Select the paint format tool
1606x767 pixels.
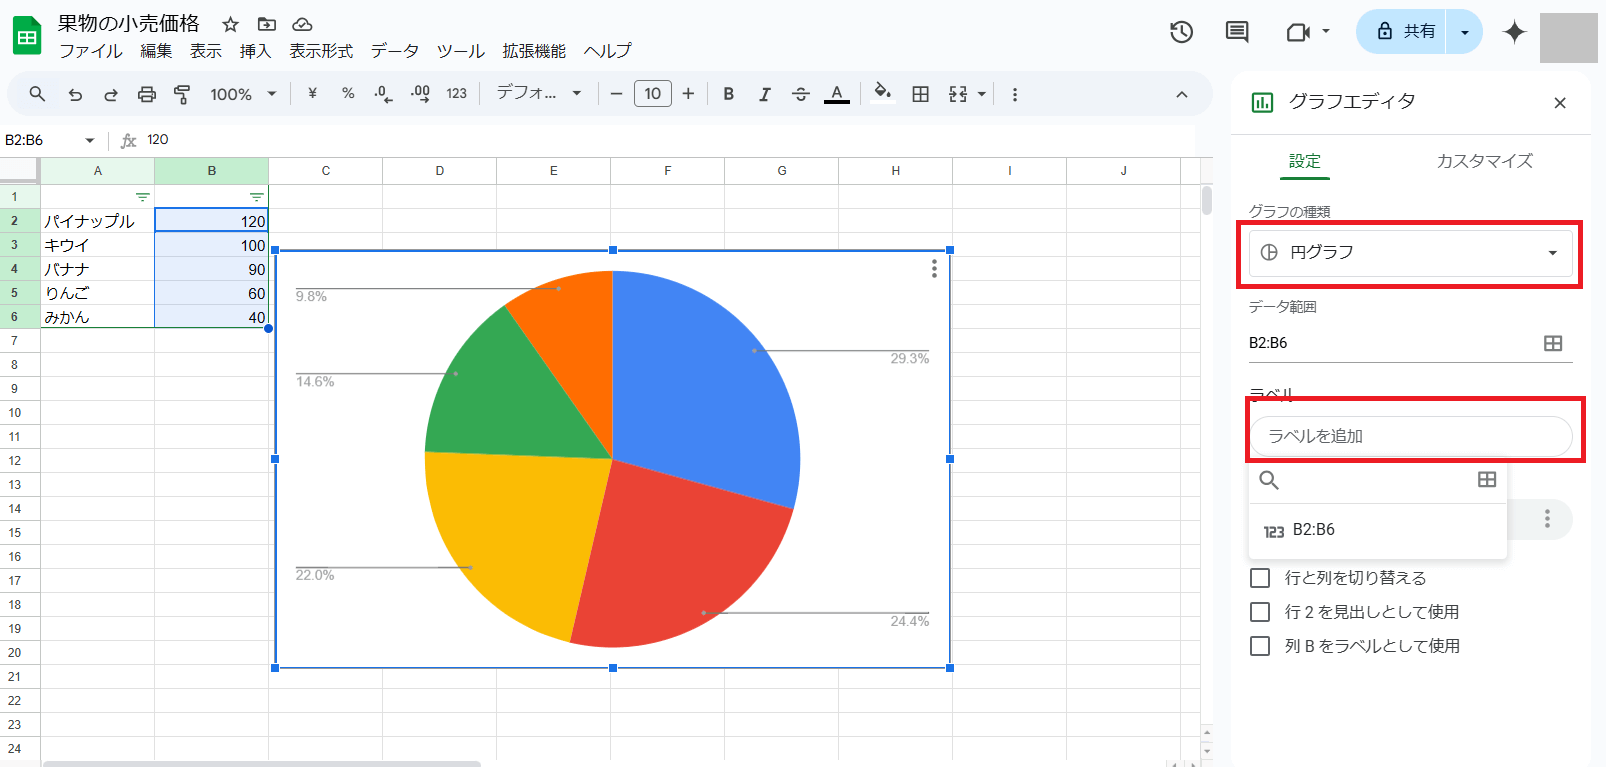pos(182,94)
